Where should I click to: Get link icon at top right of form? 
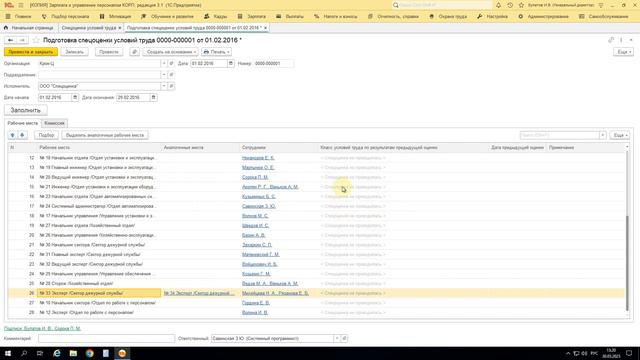pyautogui.click(x=611, y=40)
